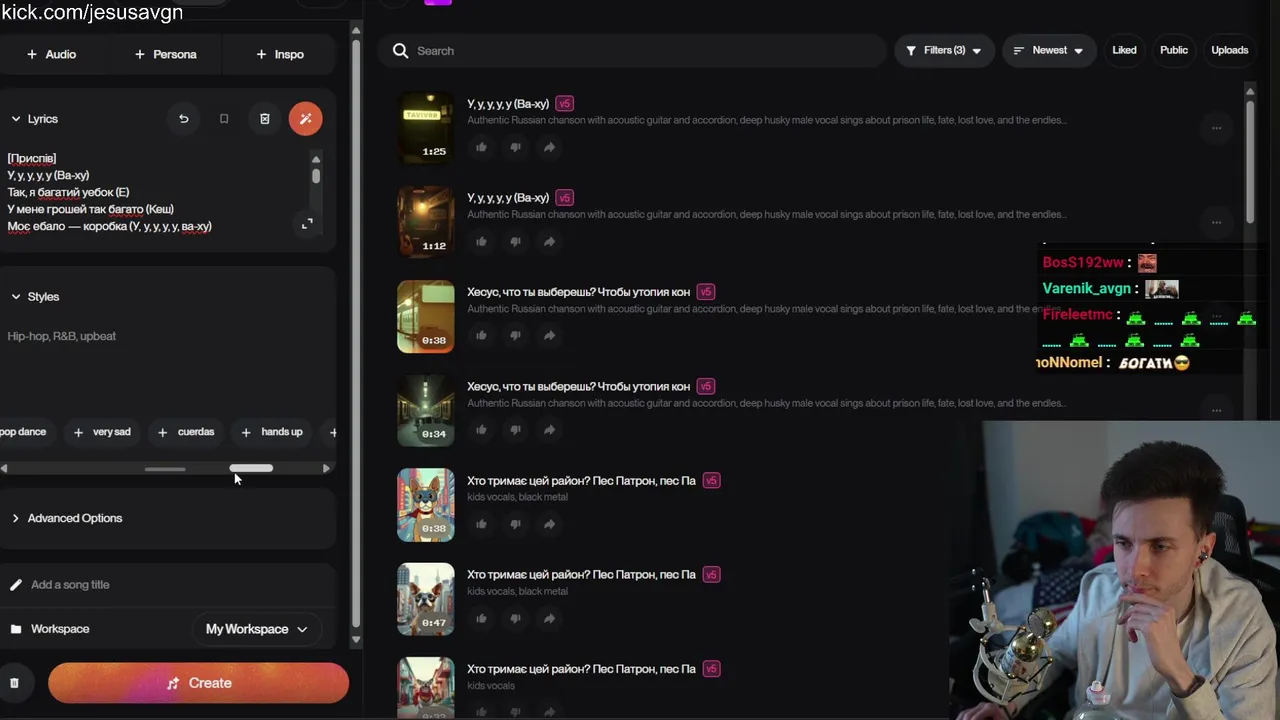This screenshot has height=720, width=1280.
Task: Dislike the 1:12 'У, у, у, у (Ва-ху)' song
Action: 515,241
